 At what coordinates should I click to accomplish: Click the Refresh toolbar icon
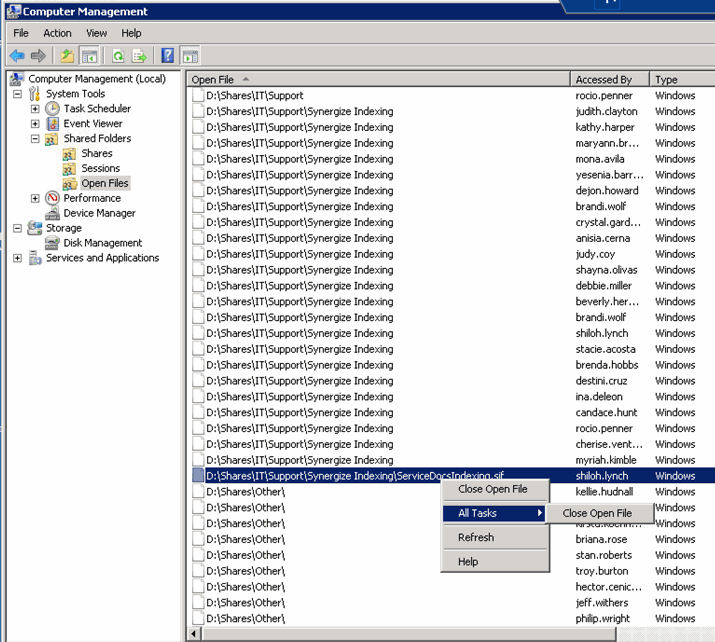[x=118, y=56]
